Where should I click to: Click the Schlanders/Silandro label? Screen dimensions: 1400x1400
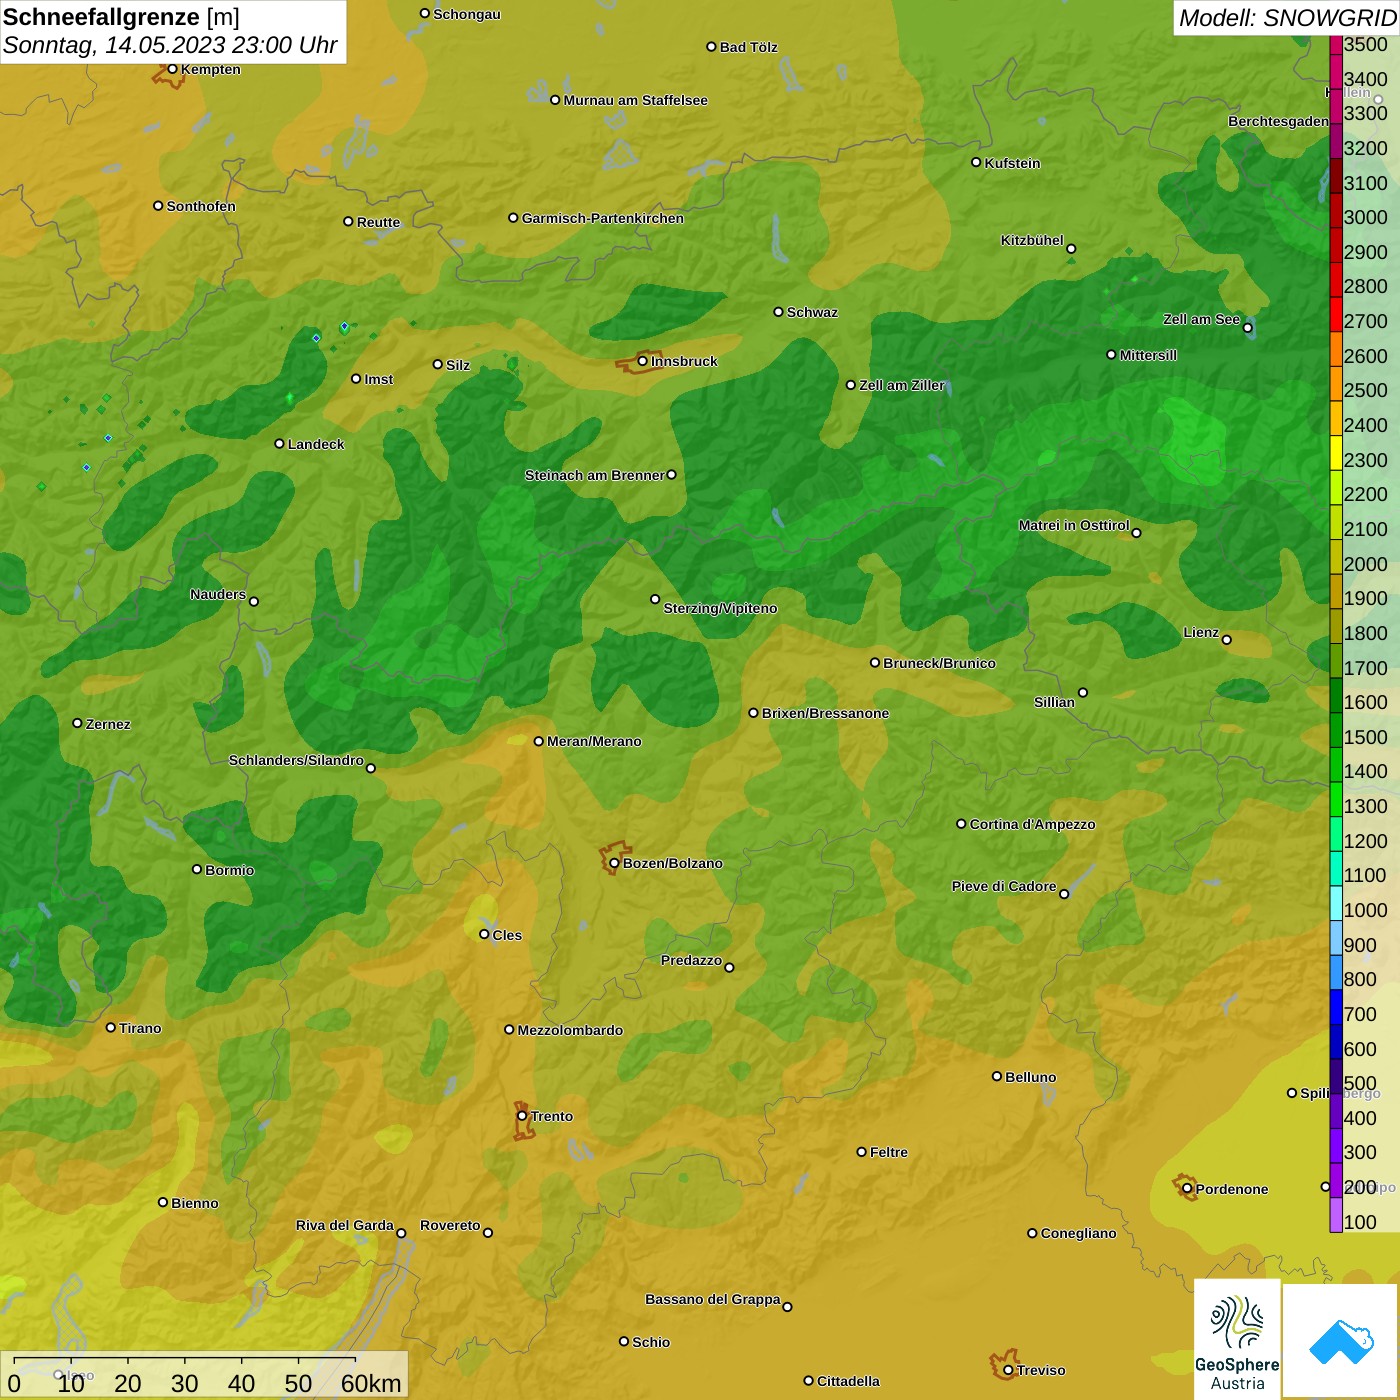[x=296, y=760]
